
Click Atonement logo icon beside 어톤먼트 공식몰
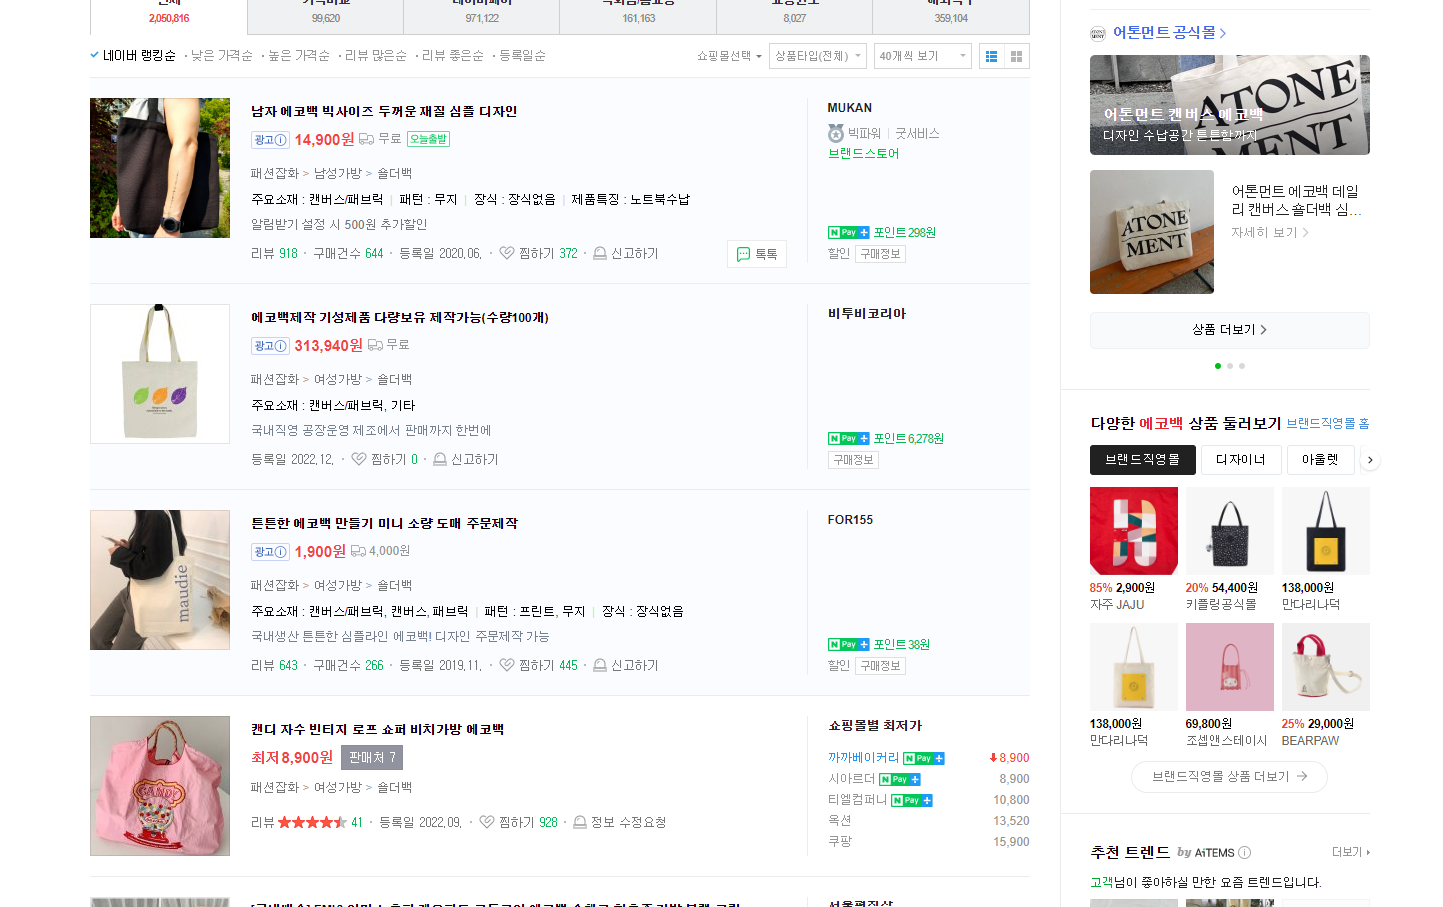[1098, 33]
